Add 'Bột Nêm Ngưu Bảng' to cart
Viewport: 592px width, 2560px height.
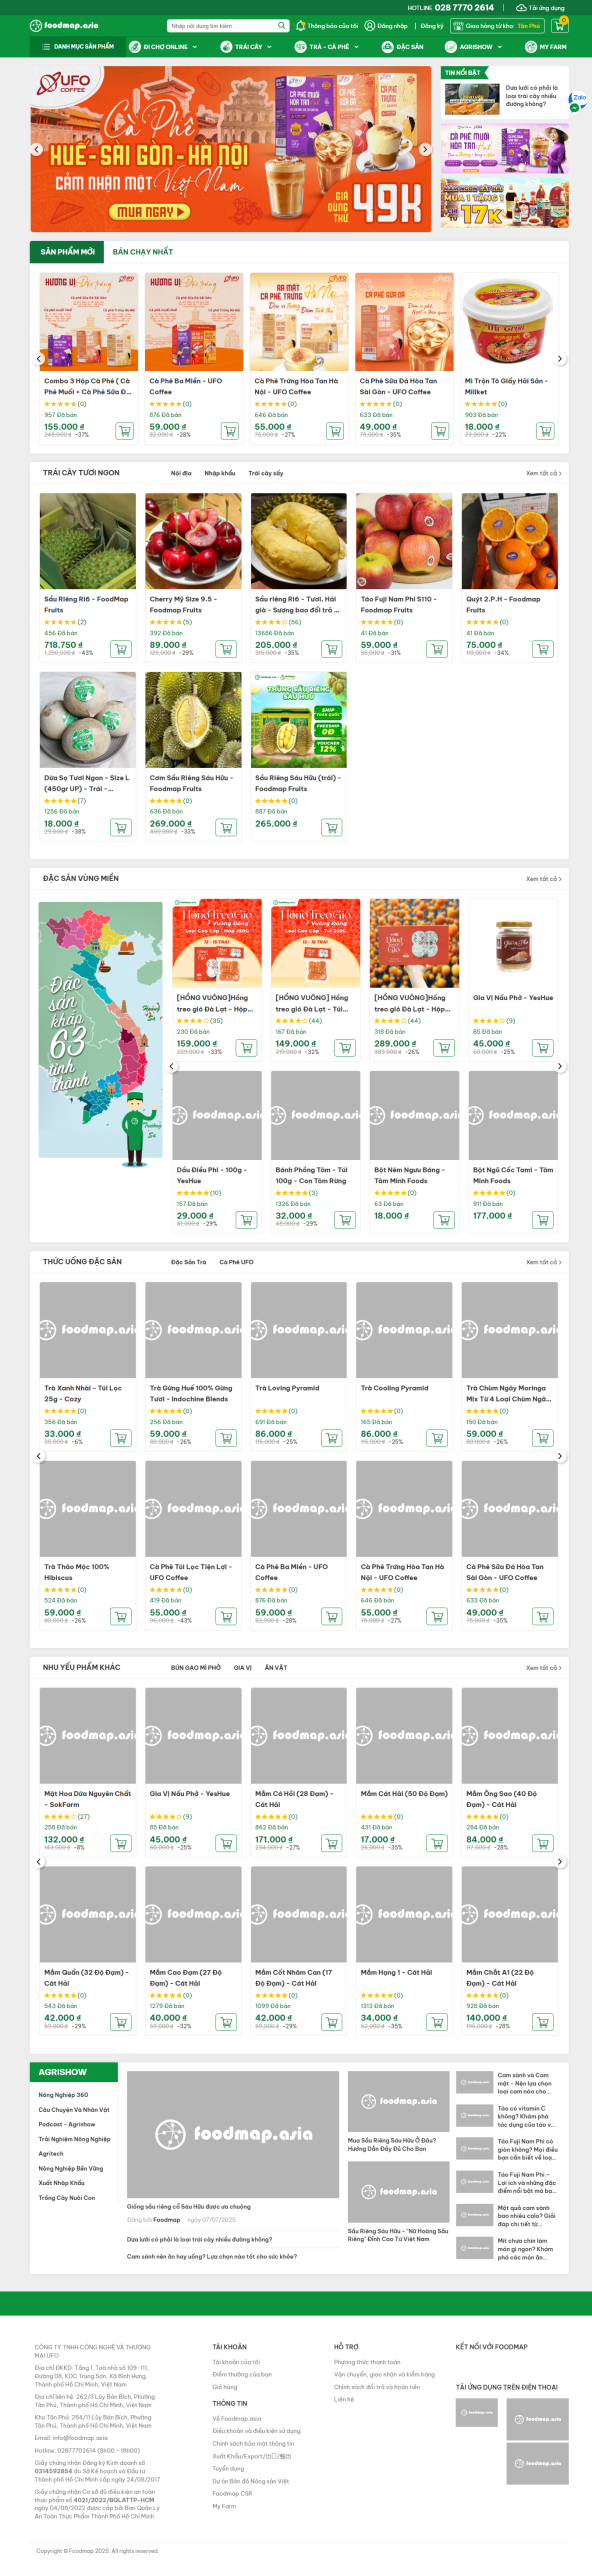(x=444, y=1220)
